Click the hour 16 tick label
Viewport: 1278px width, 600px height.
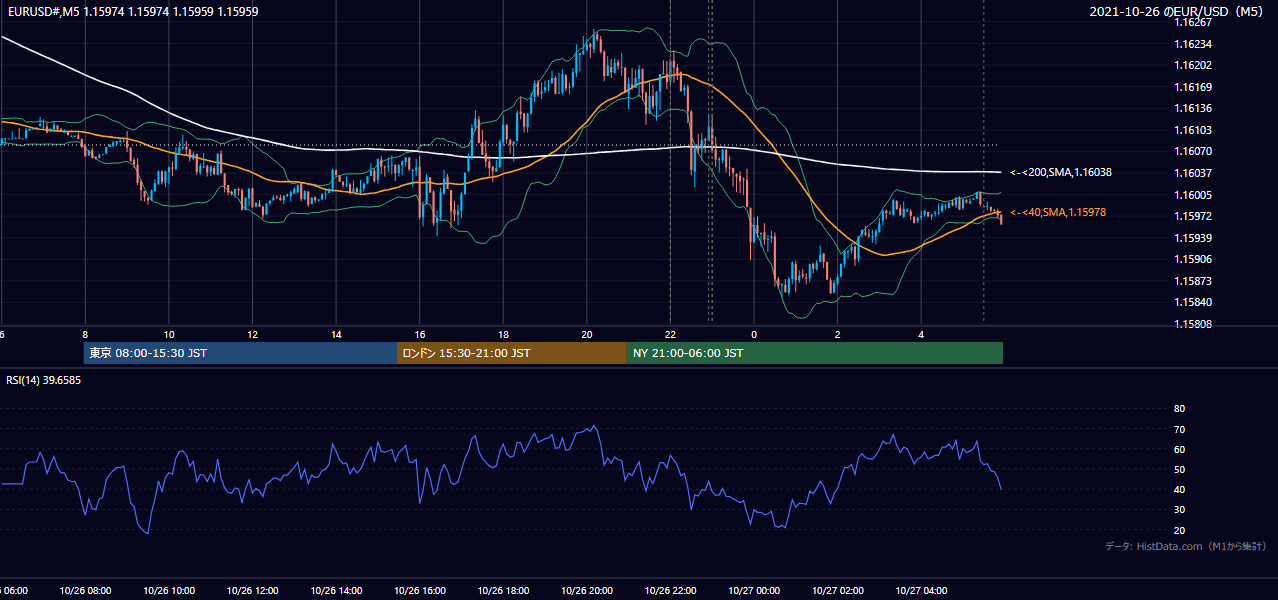point(420,335)
